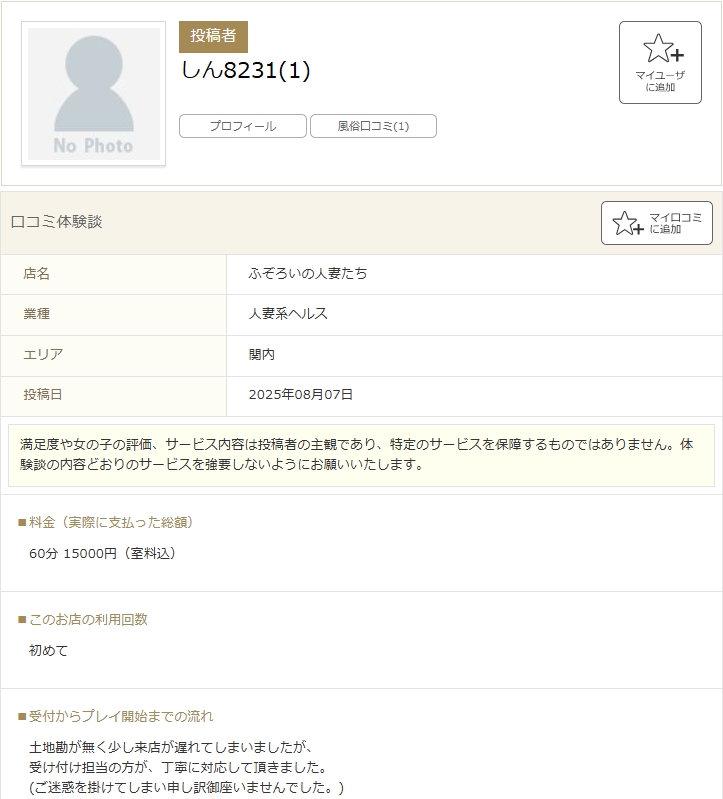The width and height of the screenshot is (723, 799).
Task: Click the yellow disclaimer notice text
Action: pyautogui.click(x=361, y=455)
